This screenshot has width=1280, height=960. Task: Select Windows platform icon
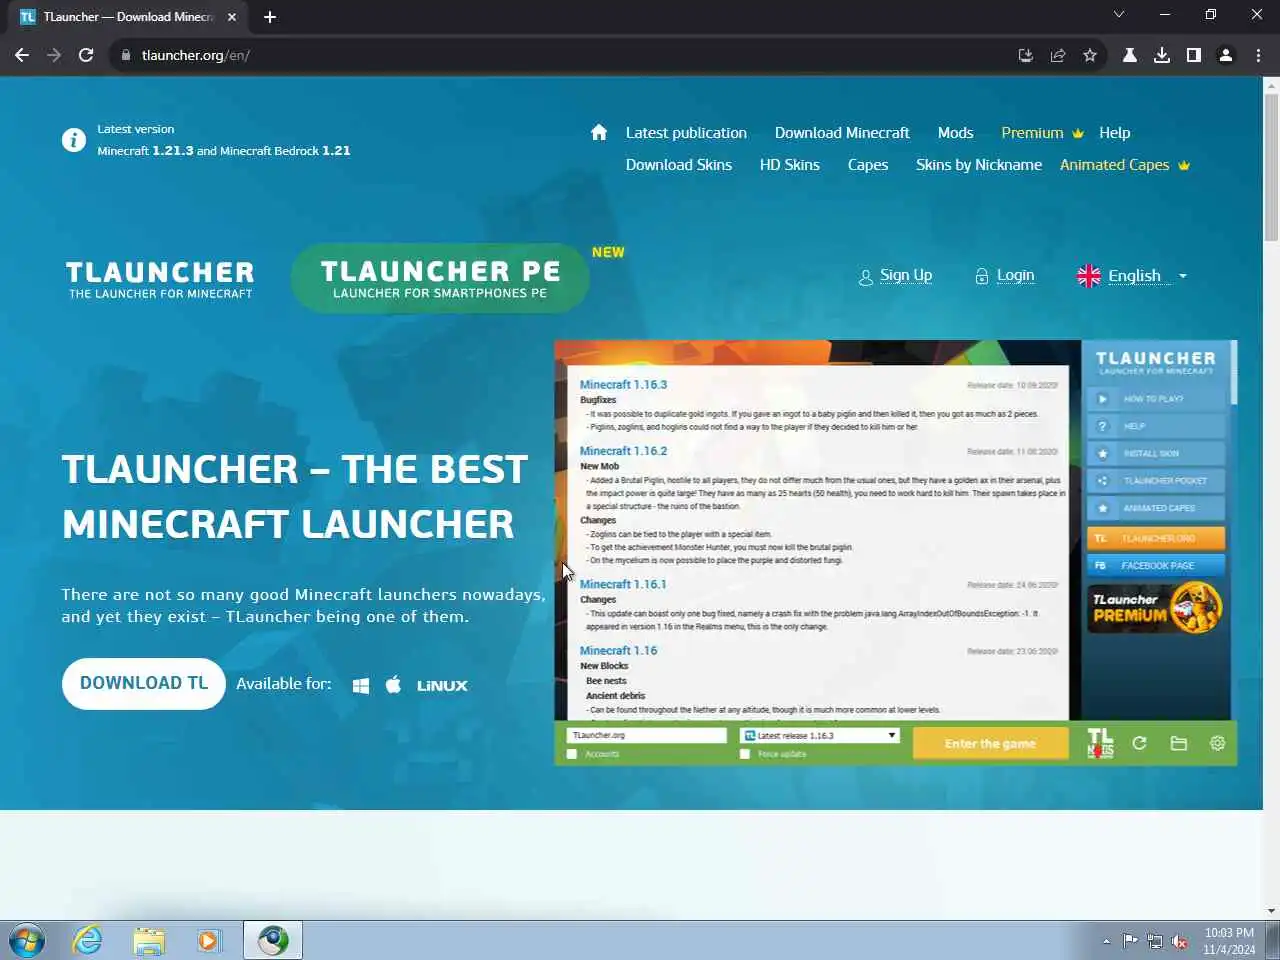pos(361,685)
